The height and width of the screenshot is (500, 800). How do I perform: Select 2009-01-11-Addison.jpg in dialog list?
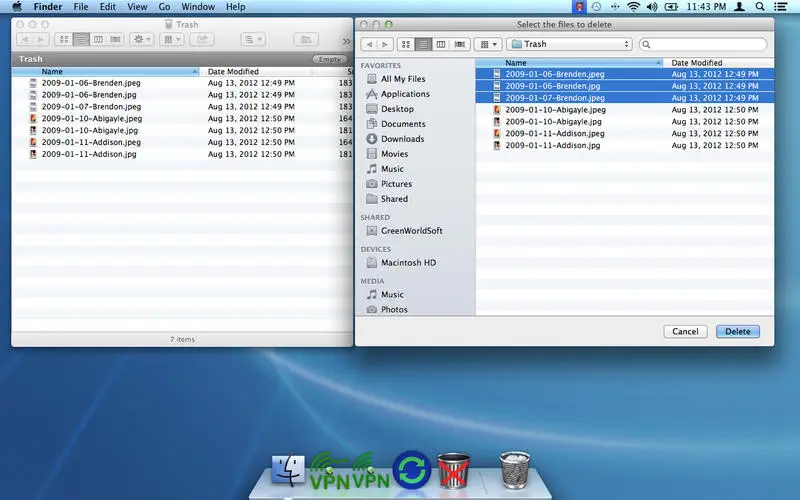624,145
